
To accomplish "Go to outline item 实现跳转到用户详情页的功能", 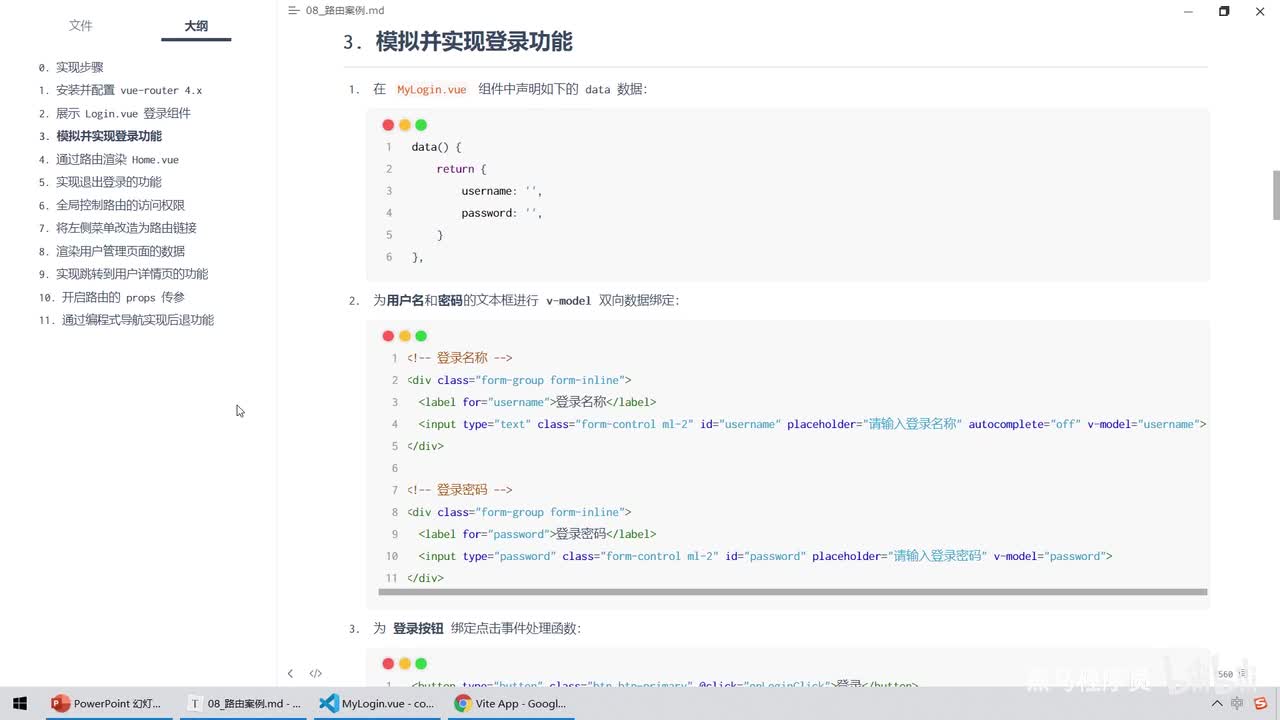I will tap(123, 274).
